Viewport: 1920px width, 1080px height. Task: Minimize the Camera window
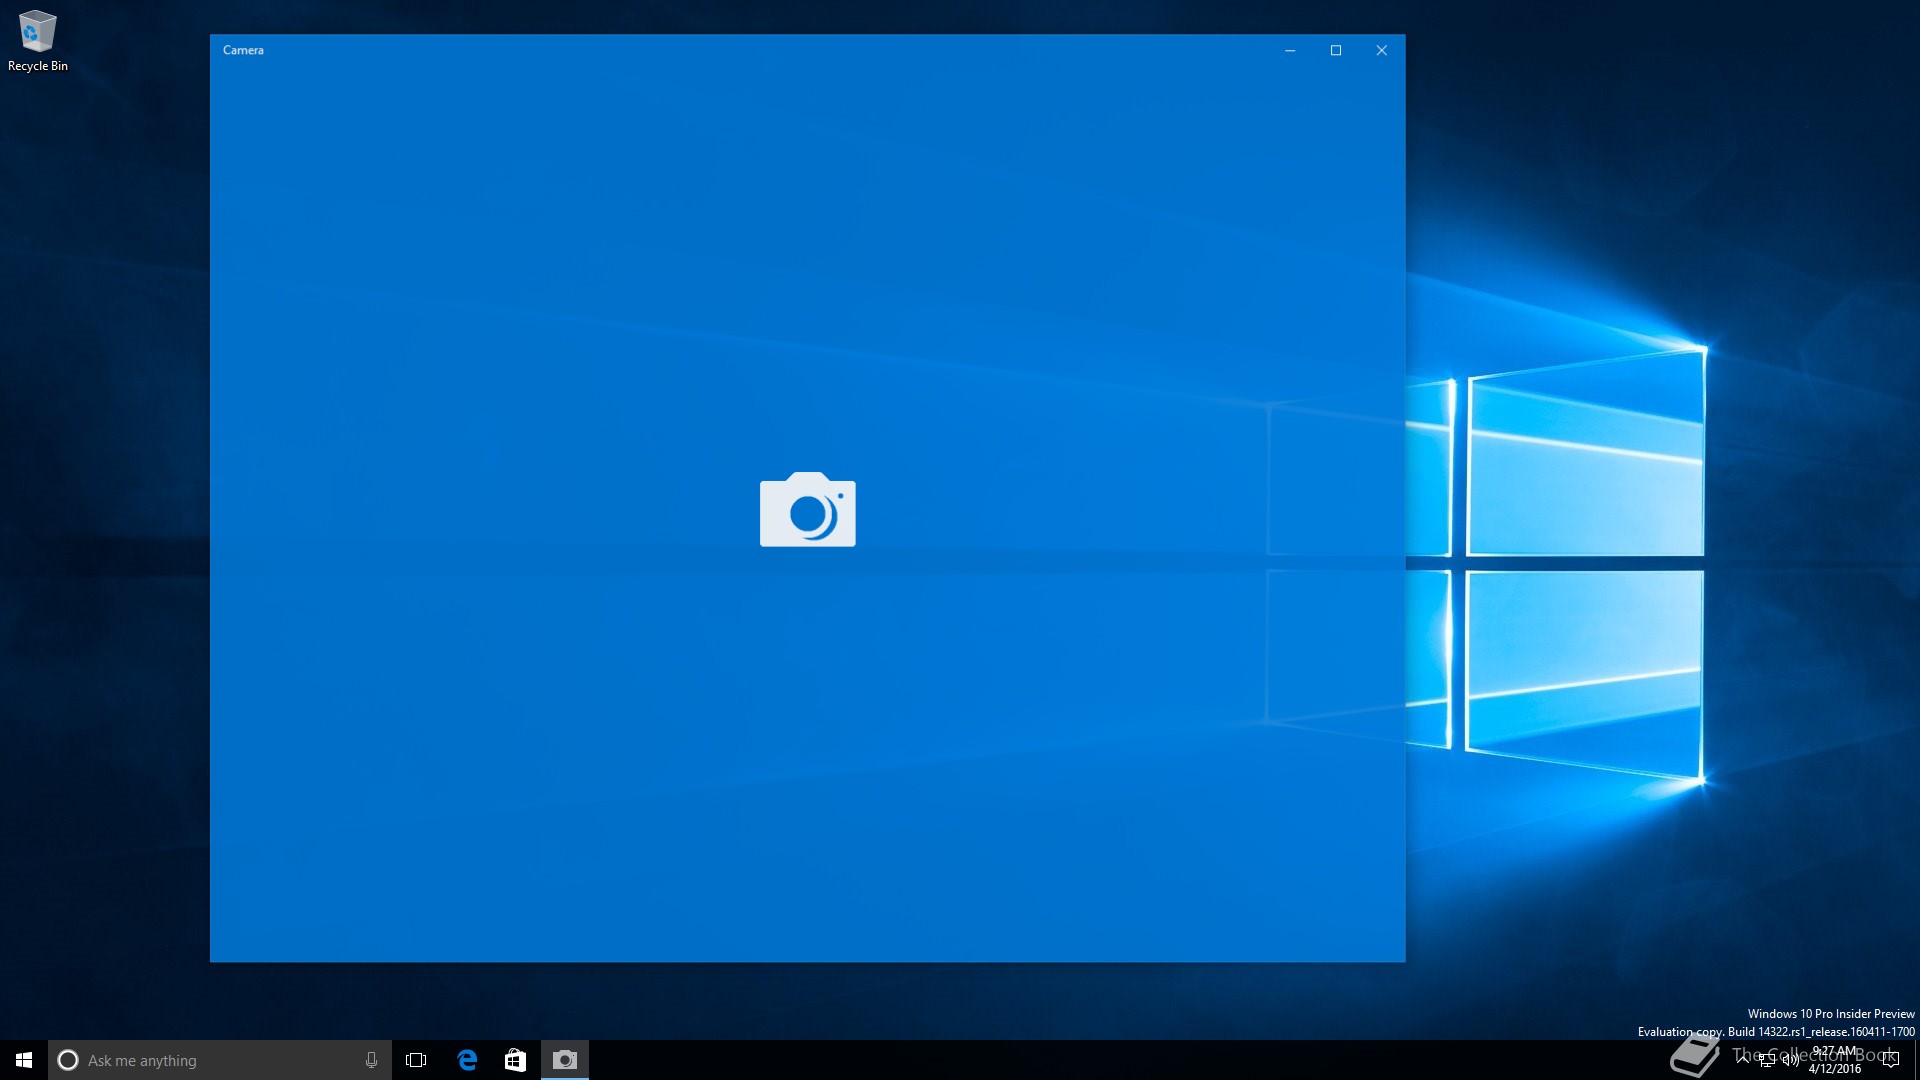pos(1290,50)
